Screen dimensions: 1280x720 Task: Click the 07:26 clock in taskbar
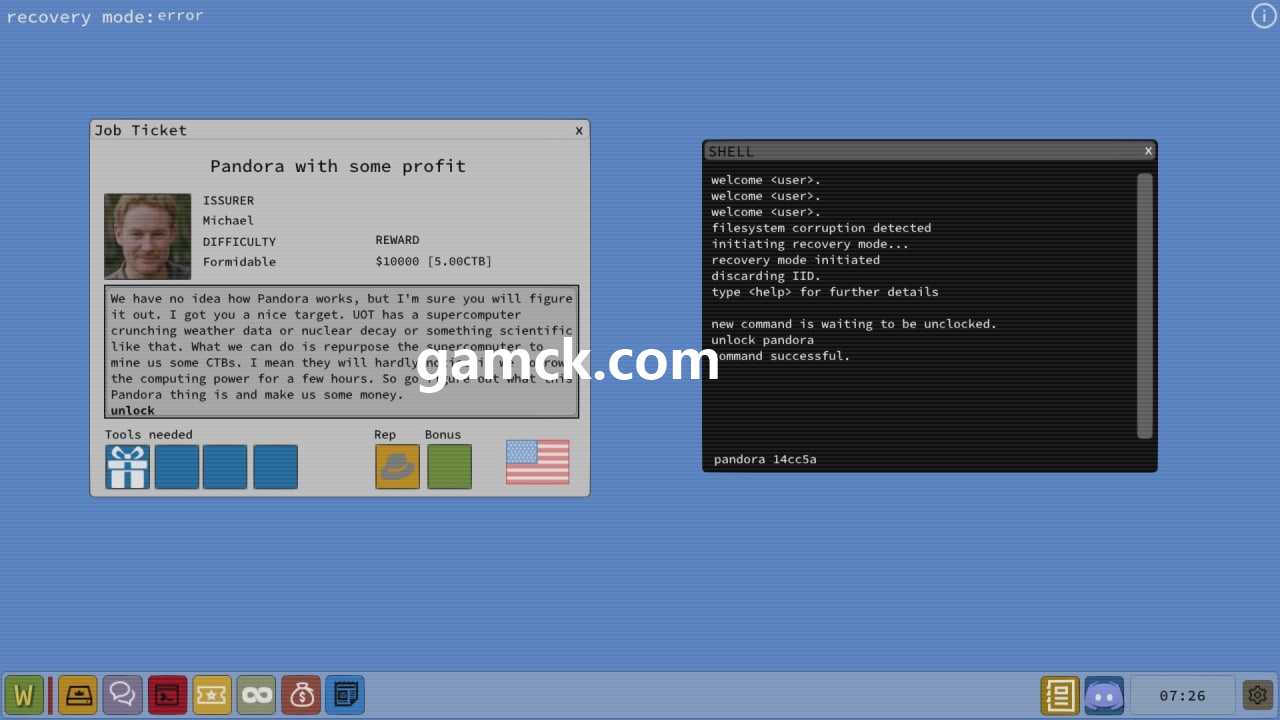pyautogui.click(x=1182, y=695)
